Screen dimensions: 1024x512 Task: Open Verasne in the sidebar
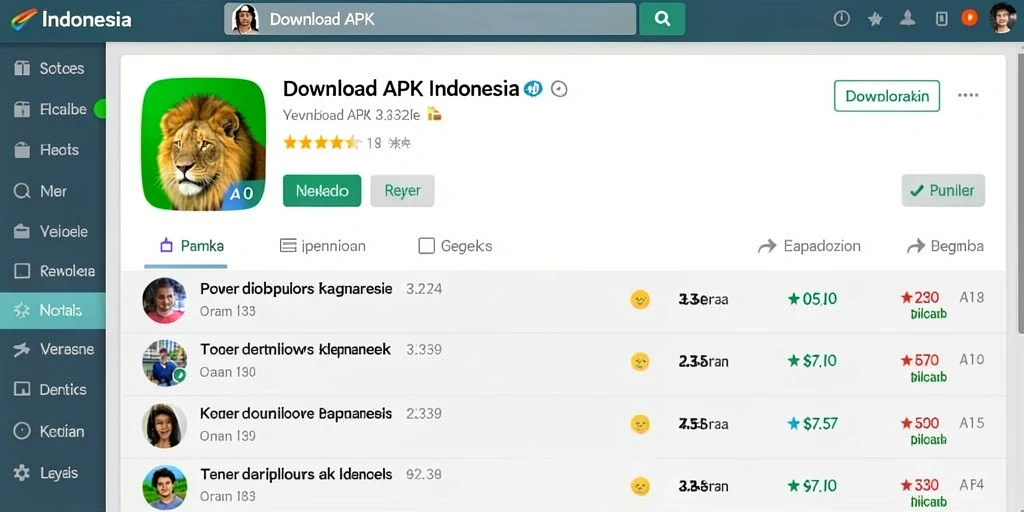[x=52, y=349]
